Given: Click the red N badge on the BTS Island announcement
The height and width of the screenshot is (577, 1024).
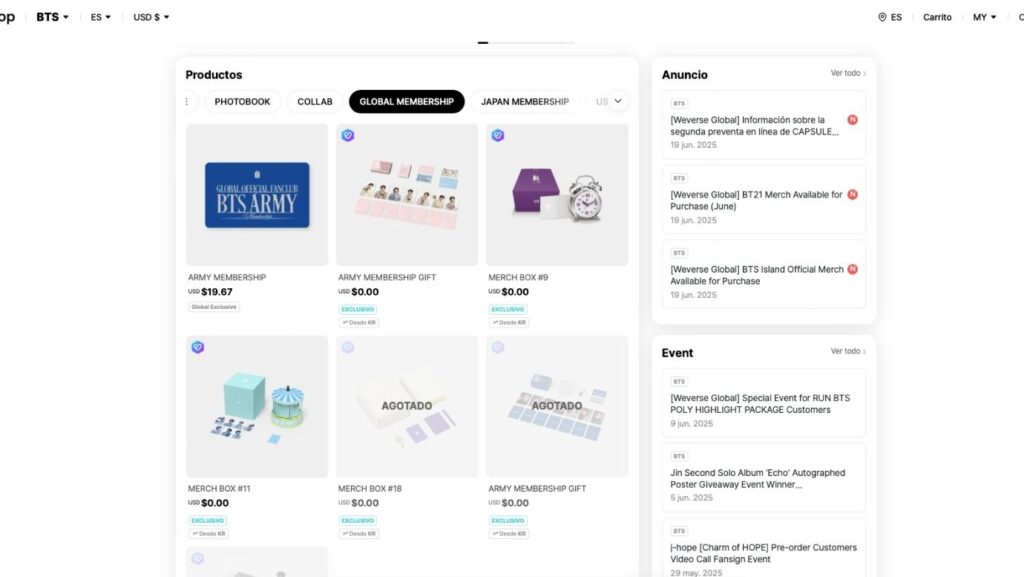Looking at the screenshot, I should coord(852,269).
